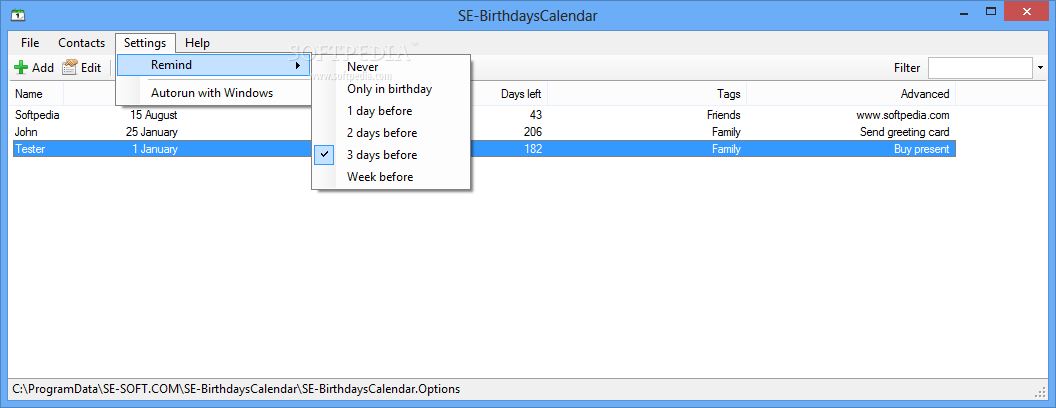
Task: Open the Help menu
Action: (197, 43)
